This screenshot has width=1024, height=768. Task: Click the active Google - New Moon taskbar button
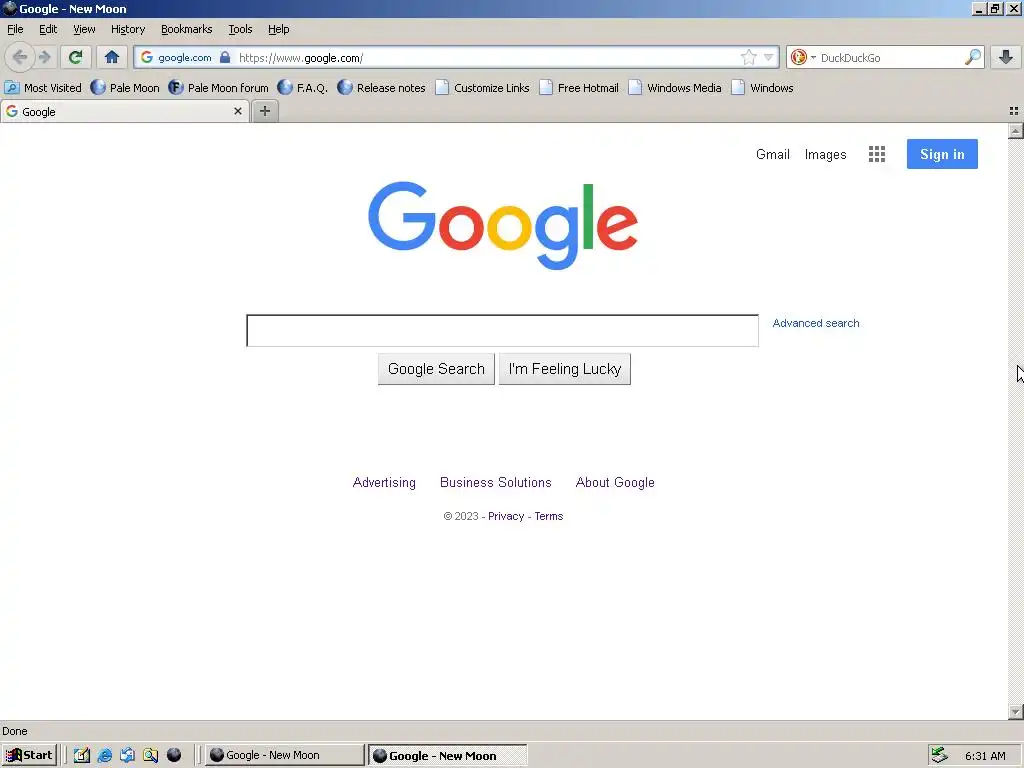pyautogui.click(x=447, y=755)
